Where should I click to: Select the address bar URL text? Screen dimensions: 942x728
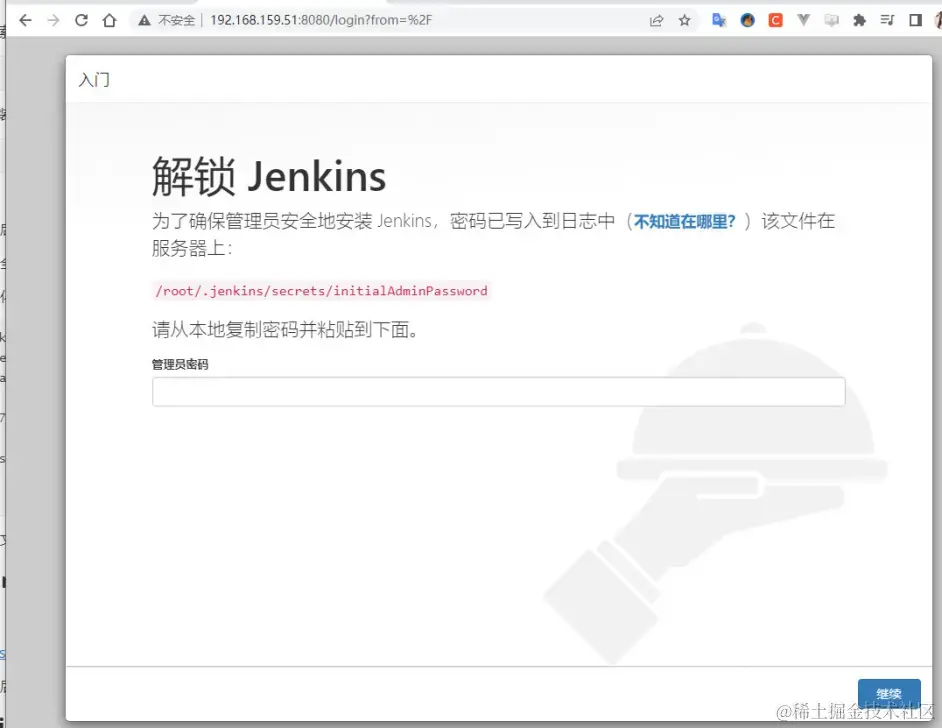click(x=321, y=20)
